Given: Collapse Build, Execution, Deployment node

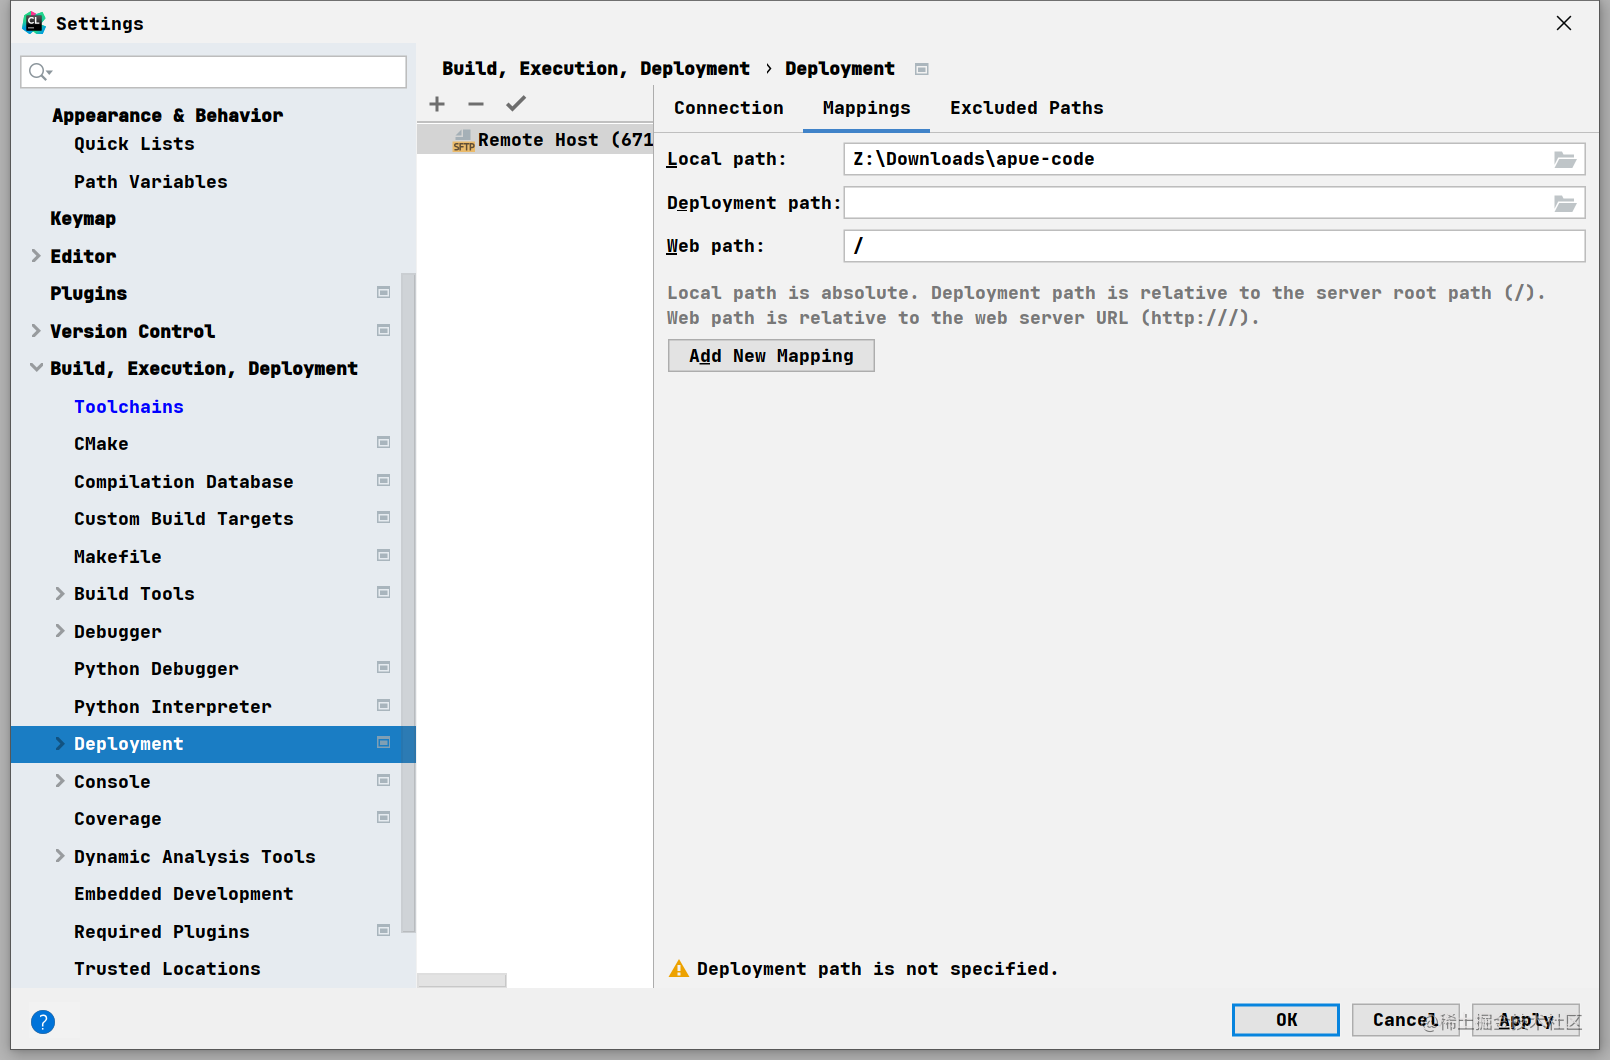Looking at the screenshot, I should tap(36, 368).
